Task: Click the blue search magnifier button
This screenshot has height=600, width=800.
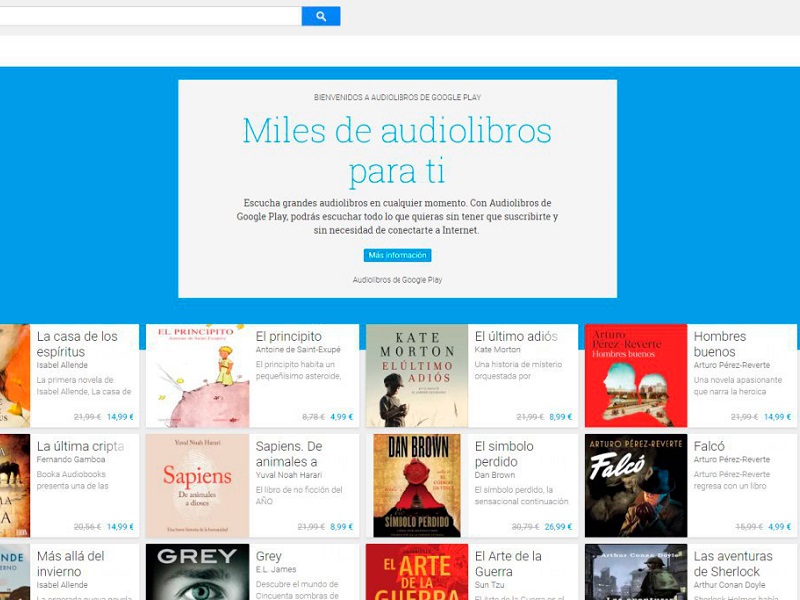Action: click(x=321, y=16)
